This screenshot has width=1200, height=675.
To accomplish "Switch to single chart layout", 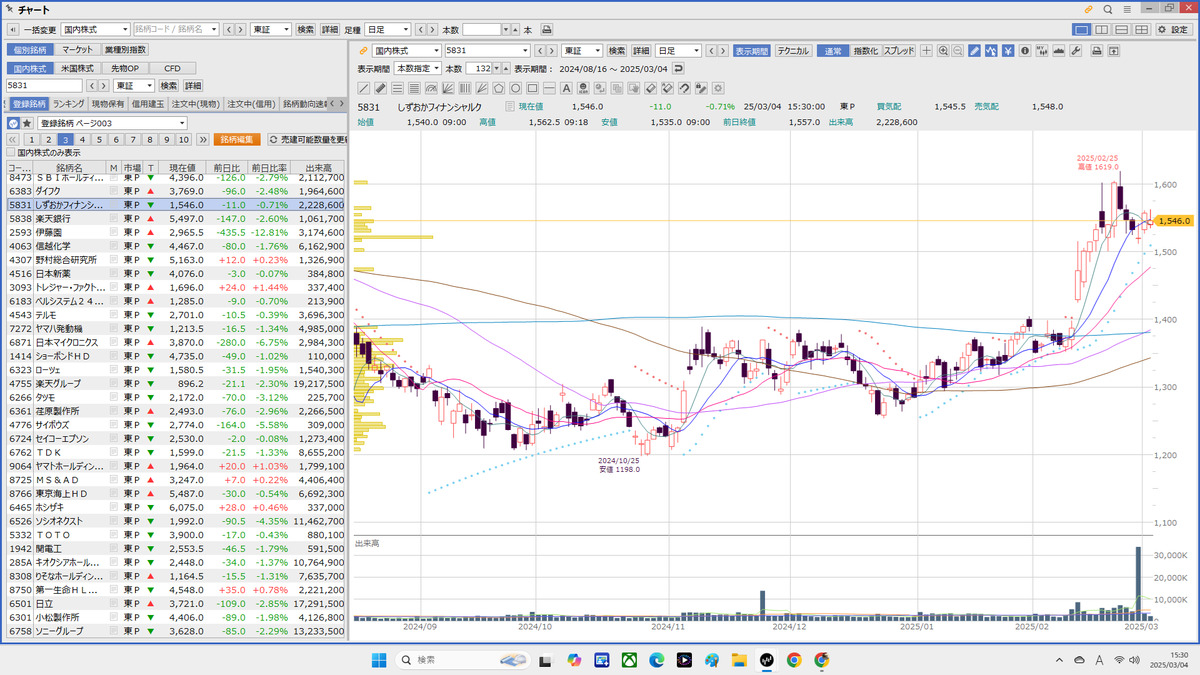I will point(1081,30).
